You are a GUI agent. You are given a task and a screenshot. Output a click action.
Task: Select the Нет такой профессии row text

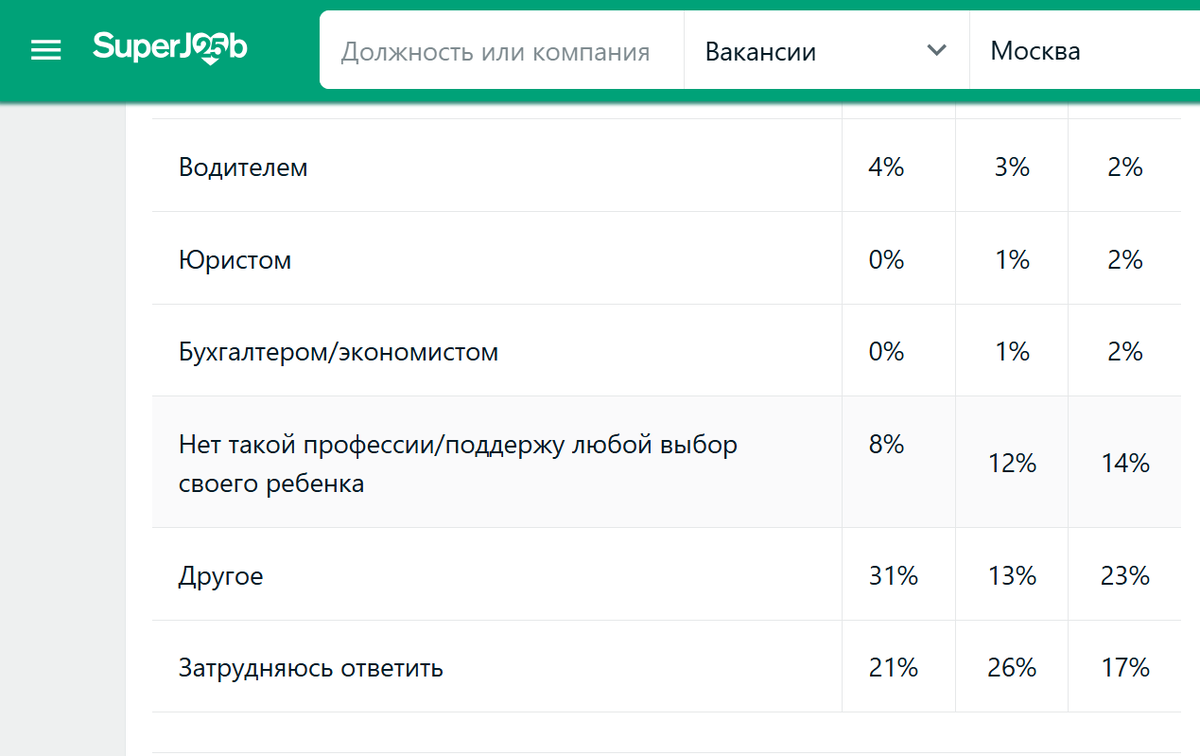(457, 445)
